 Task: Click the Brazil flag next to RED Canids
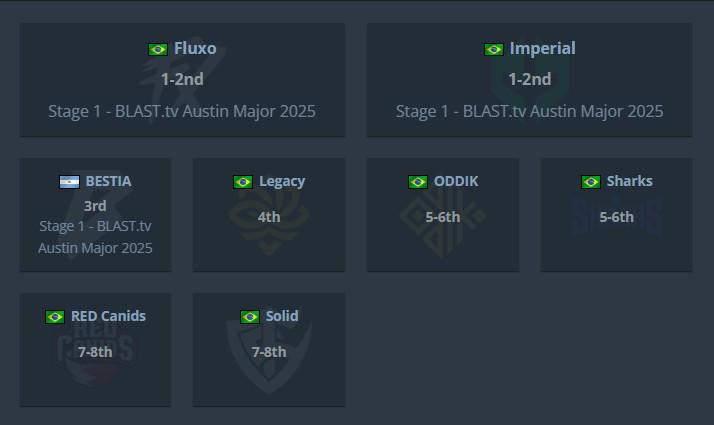55,317
